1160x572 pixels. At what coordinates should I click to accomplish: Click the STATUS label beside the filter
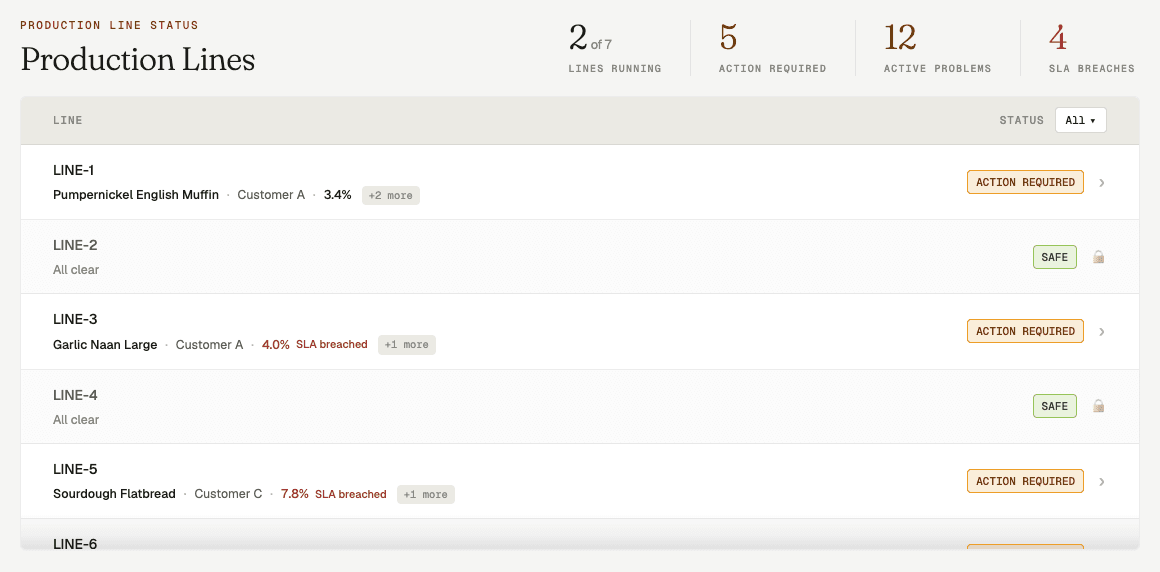coord(1022,120)
